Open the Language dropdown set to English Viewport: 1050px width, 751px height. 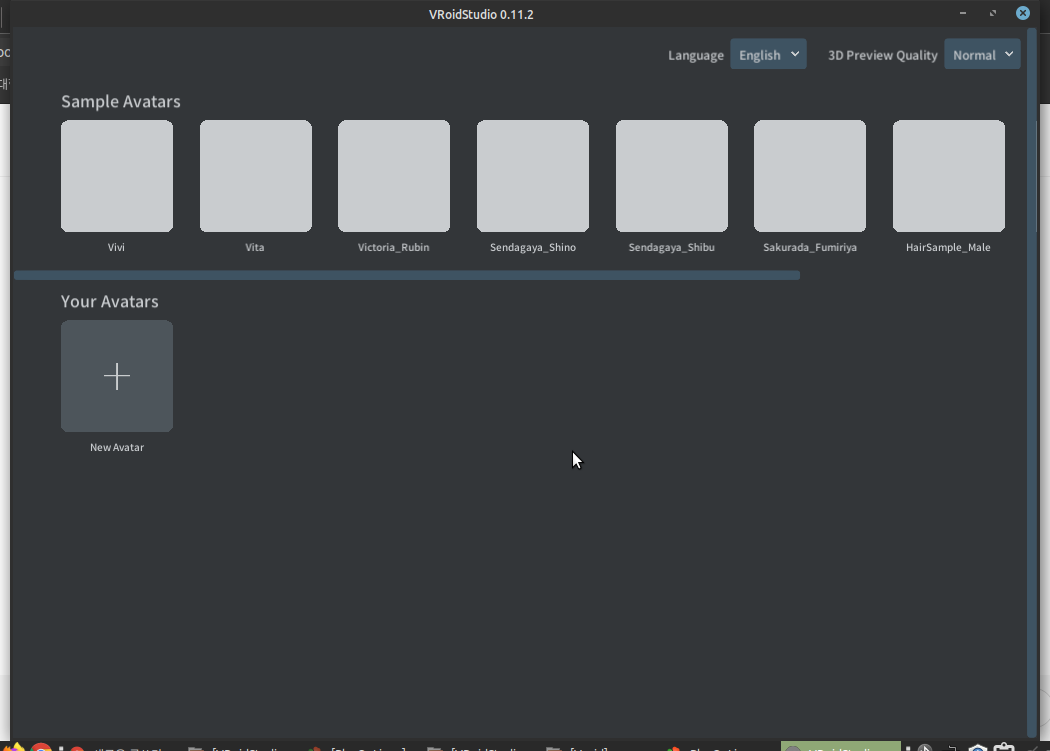pos(768,54)
